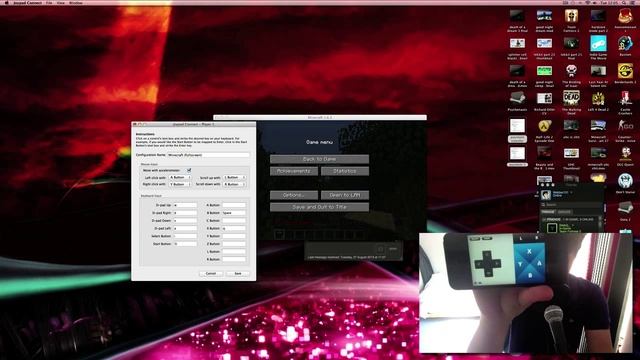Image resolution: width=640 pixels, height=360 pixels.
Task: Click the Z Button key field
Action: 234,244
